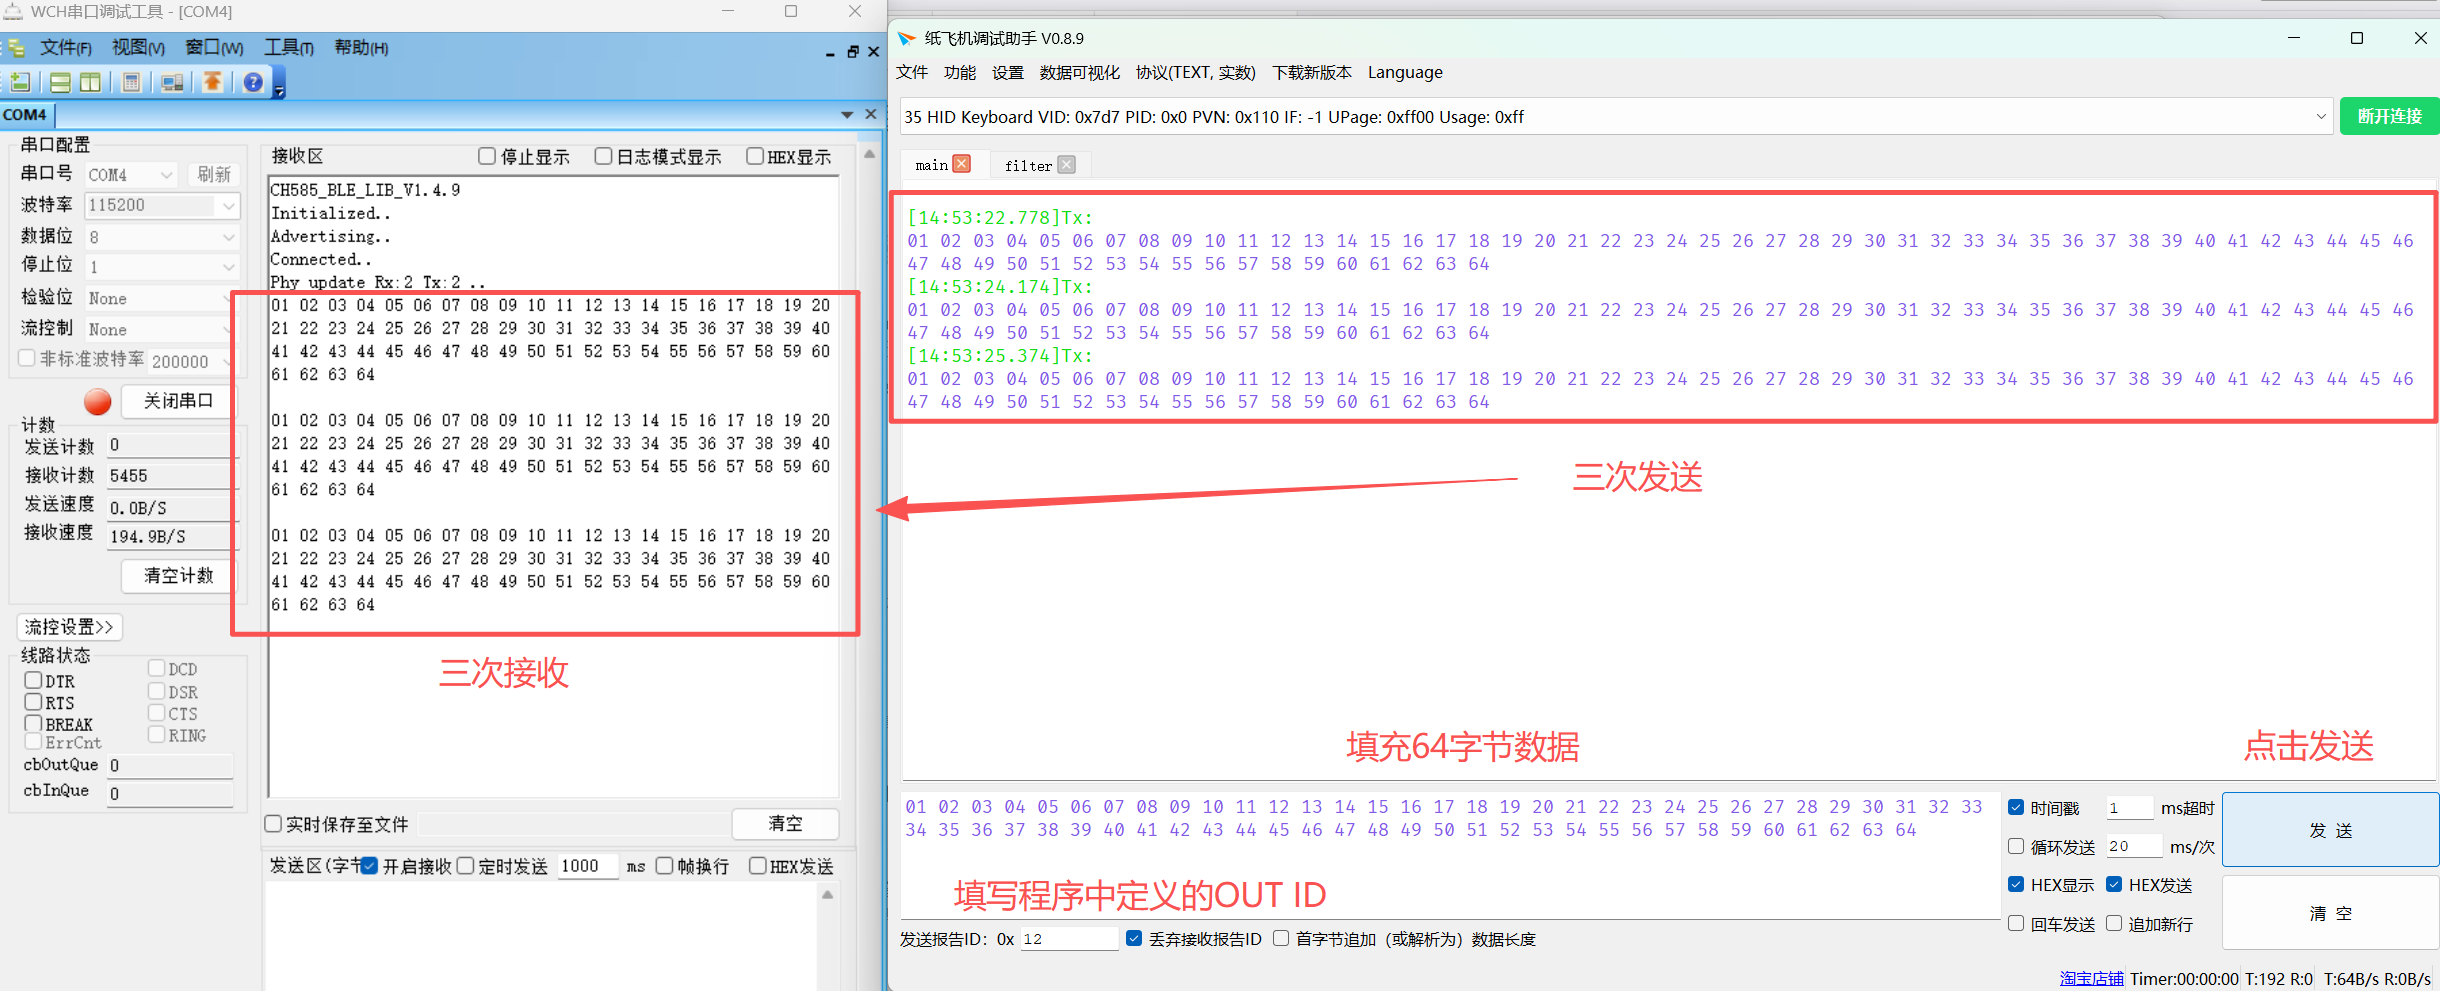Enable the 循环发送 checkbox
The width and height of the screenshot is (2440, 991).
2017,846
